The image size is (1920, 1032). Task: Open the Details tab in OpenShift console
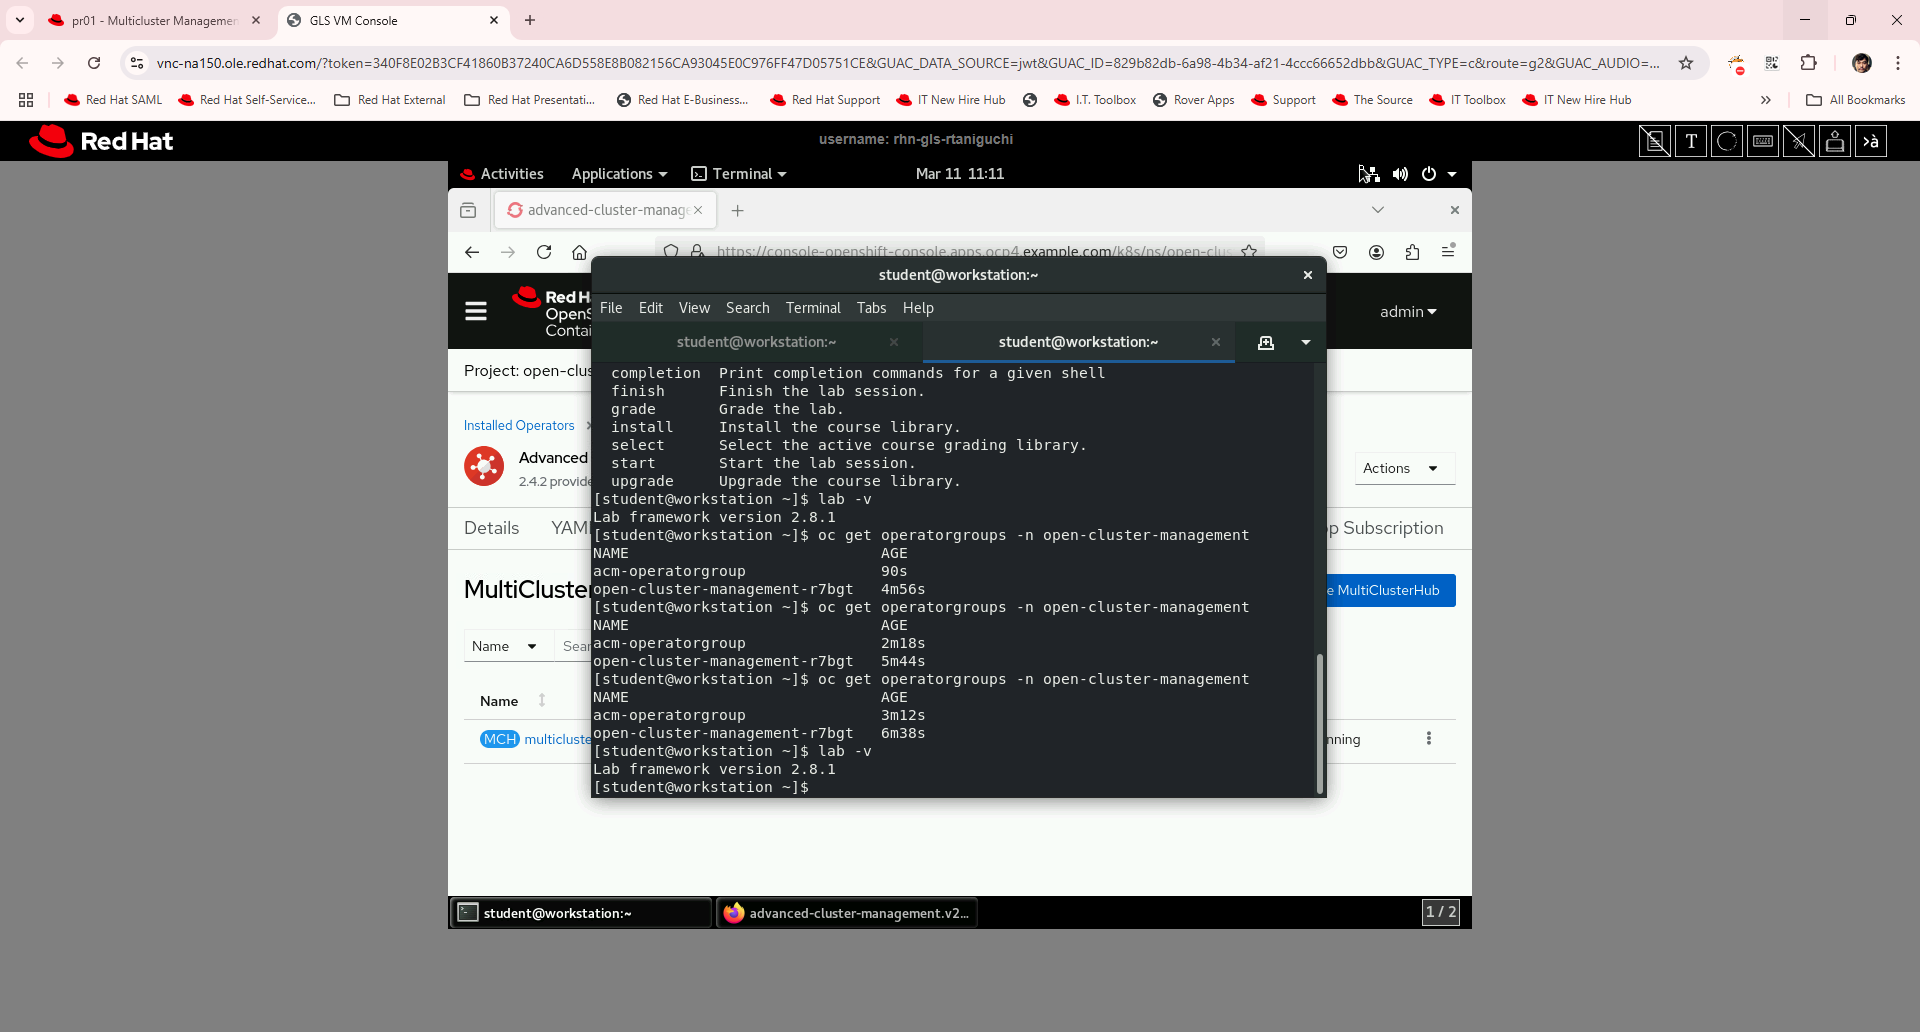492,528
